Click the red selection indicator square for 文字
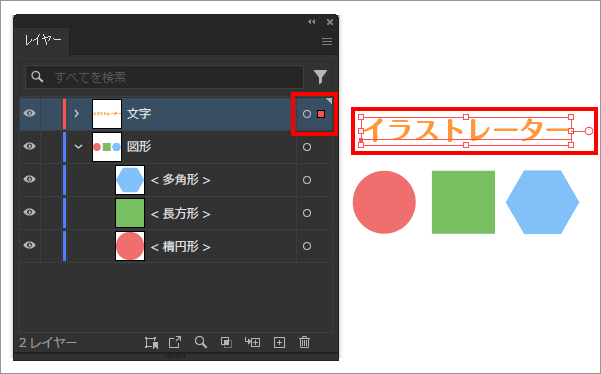601x374 pixels. click(x=321, y=114)
